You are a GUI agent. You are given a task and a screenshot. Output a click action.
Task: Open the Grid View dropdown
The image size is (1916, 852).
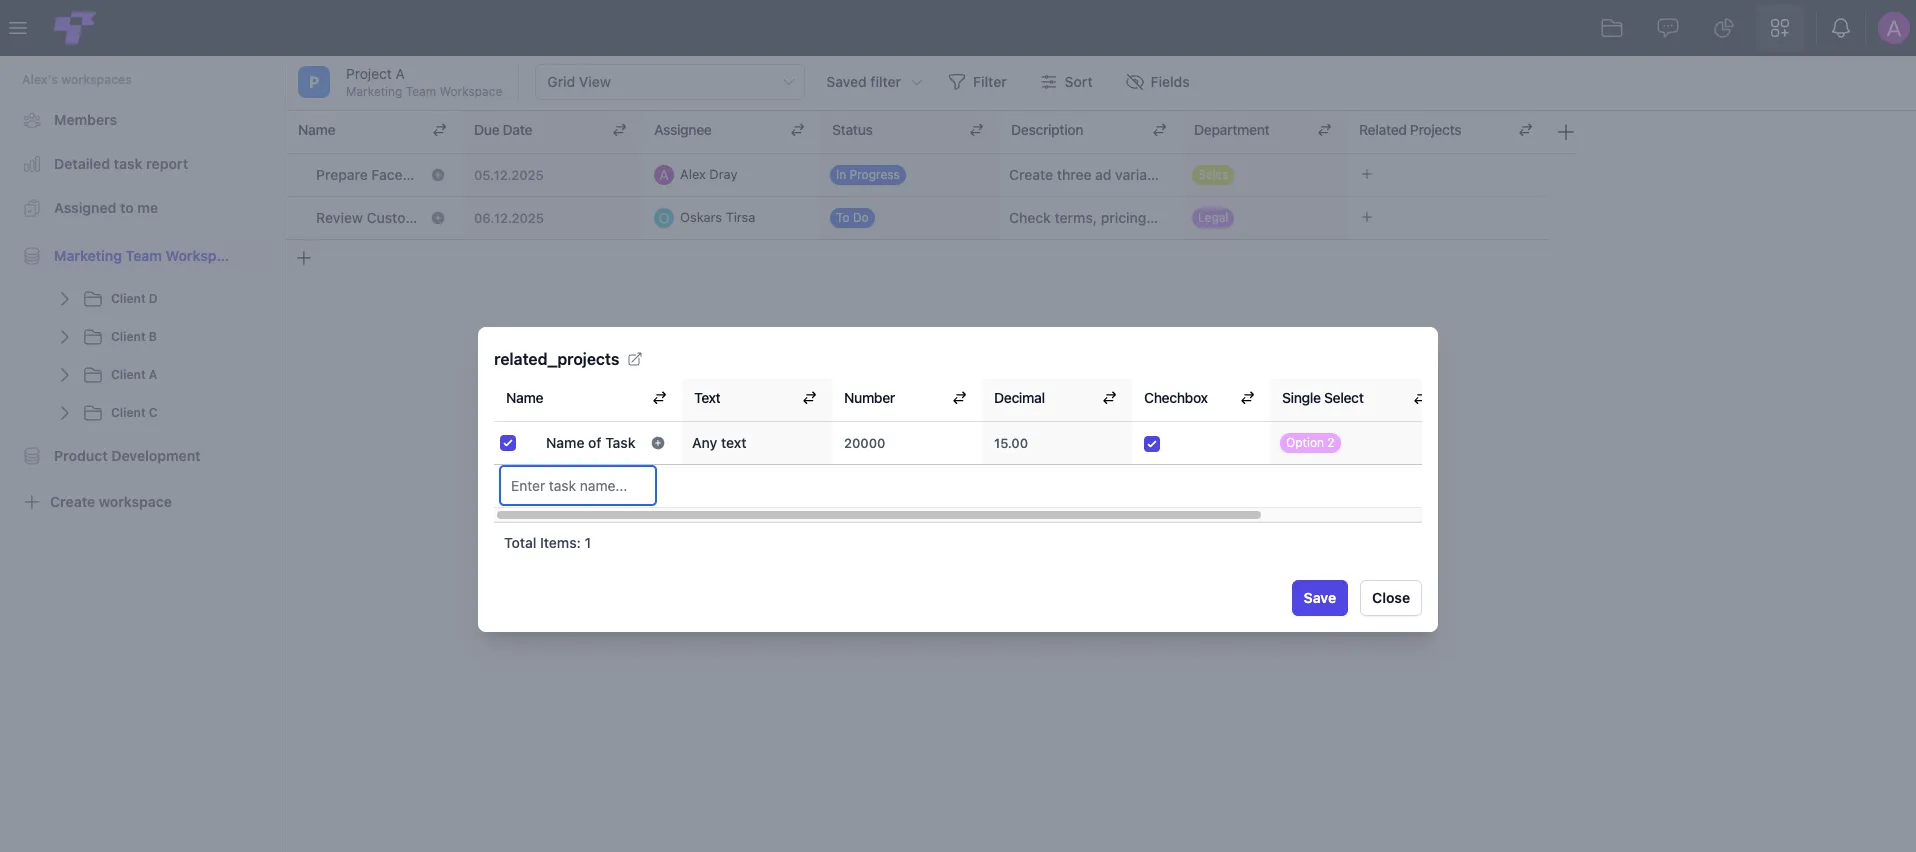tap(670, 82)
